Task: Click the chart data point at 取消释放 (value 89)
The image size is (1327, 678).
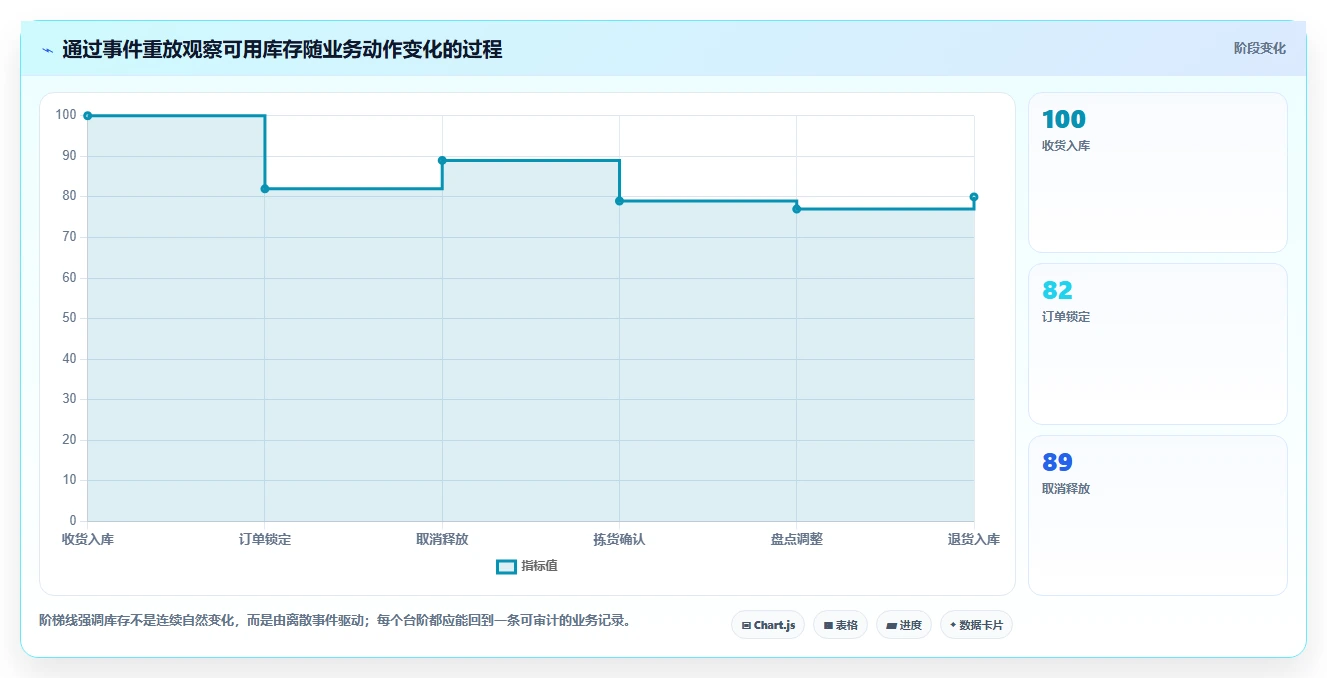Action: (442, 161)
